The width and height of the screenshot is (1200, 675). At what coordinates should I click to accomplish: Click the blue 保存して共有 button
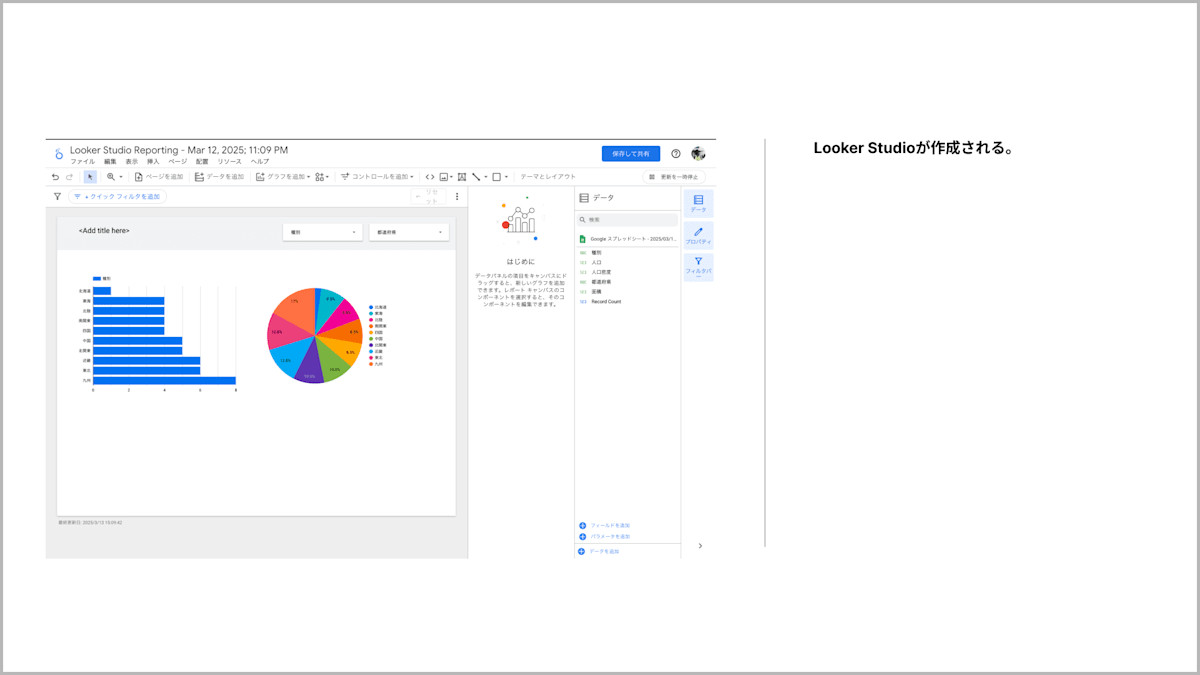click(x=630, y=154)
